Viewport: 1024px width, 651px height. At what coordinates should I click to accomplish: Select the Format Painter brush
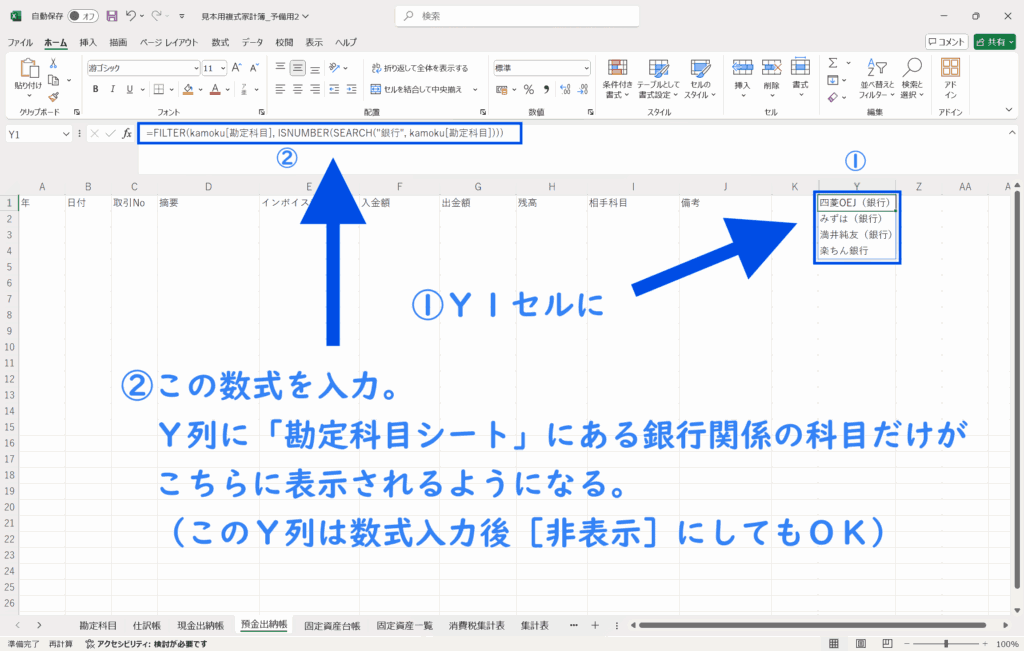(54, 97)
